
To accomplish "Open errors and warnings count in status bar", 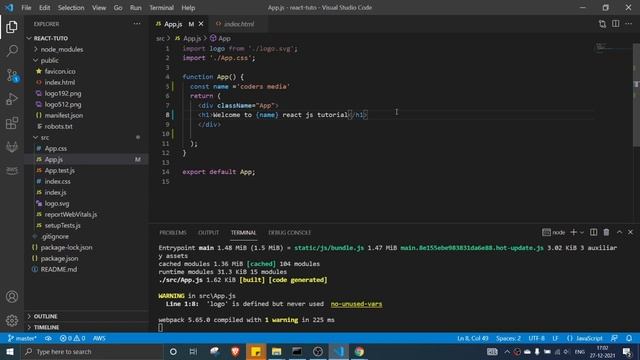I will (x=72, y=338).
